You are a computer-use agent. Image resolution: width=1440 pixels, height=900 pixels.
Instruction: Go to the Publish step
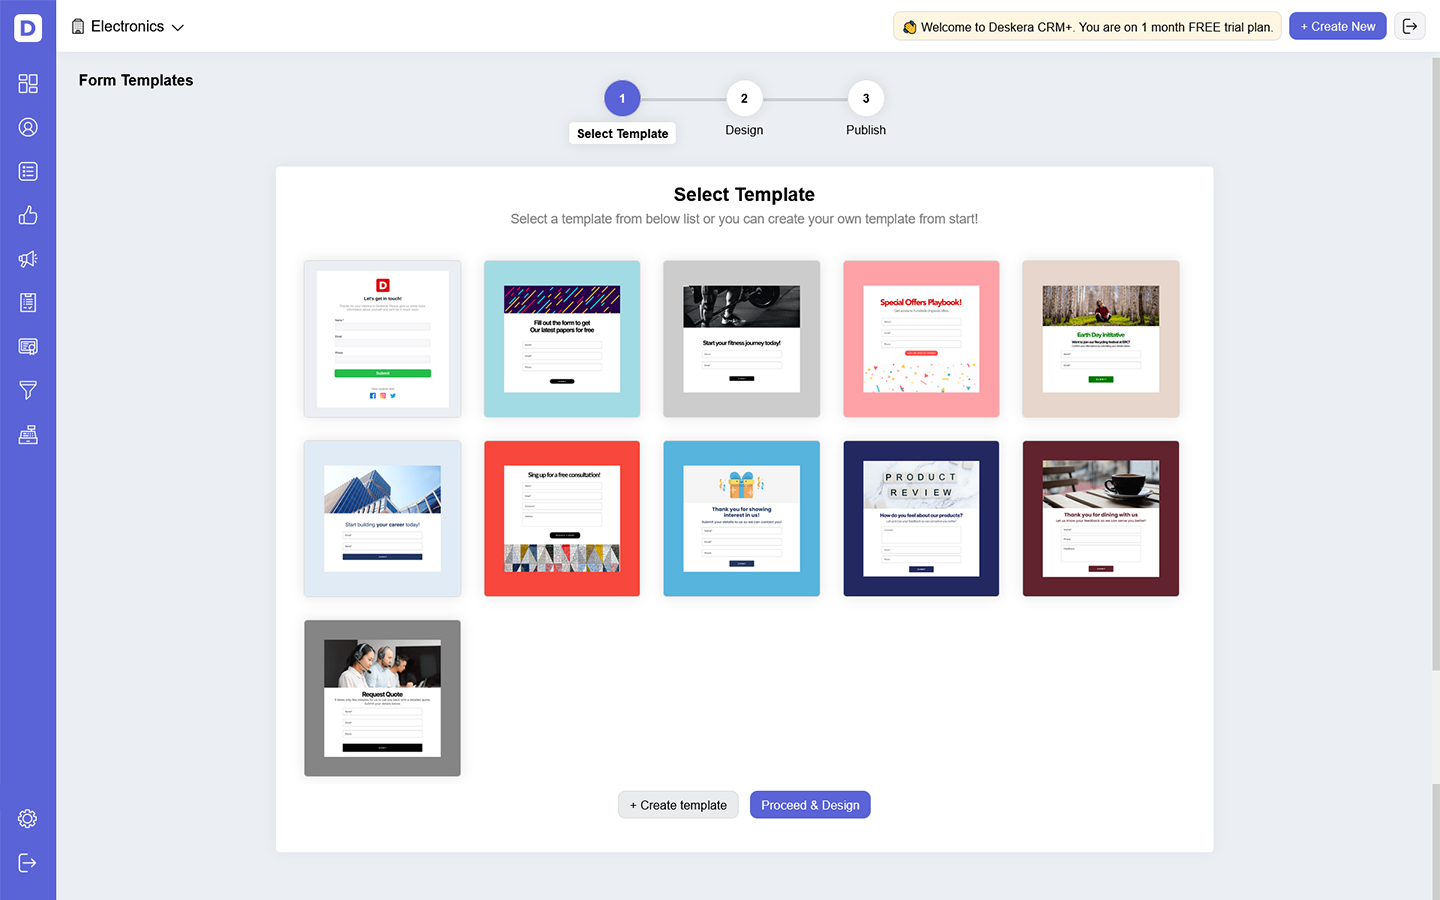(865, 98)
